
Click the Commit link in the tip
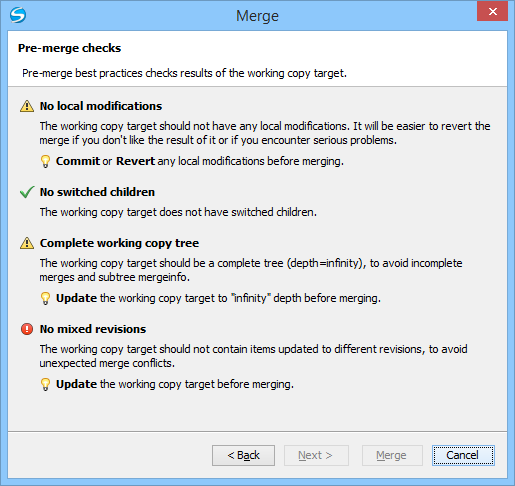coord(78,161)
